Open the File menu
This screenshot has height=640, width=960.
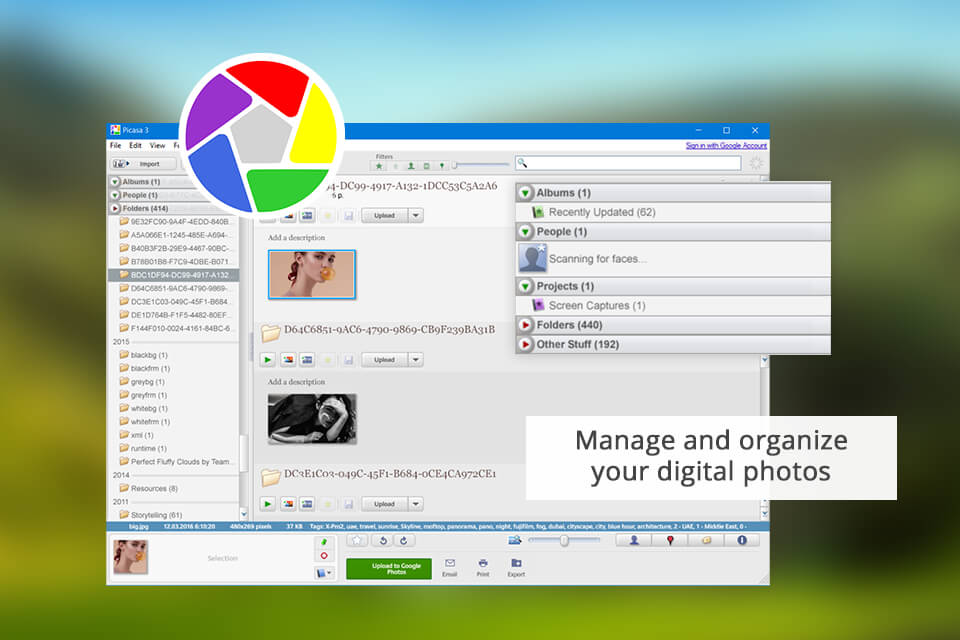pos(116,146)
